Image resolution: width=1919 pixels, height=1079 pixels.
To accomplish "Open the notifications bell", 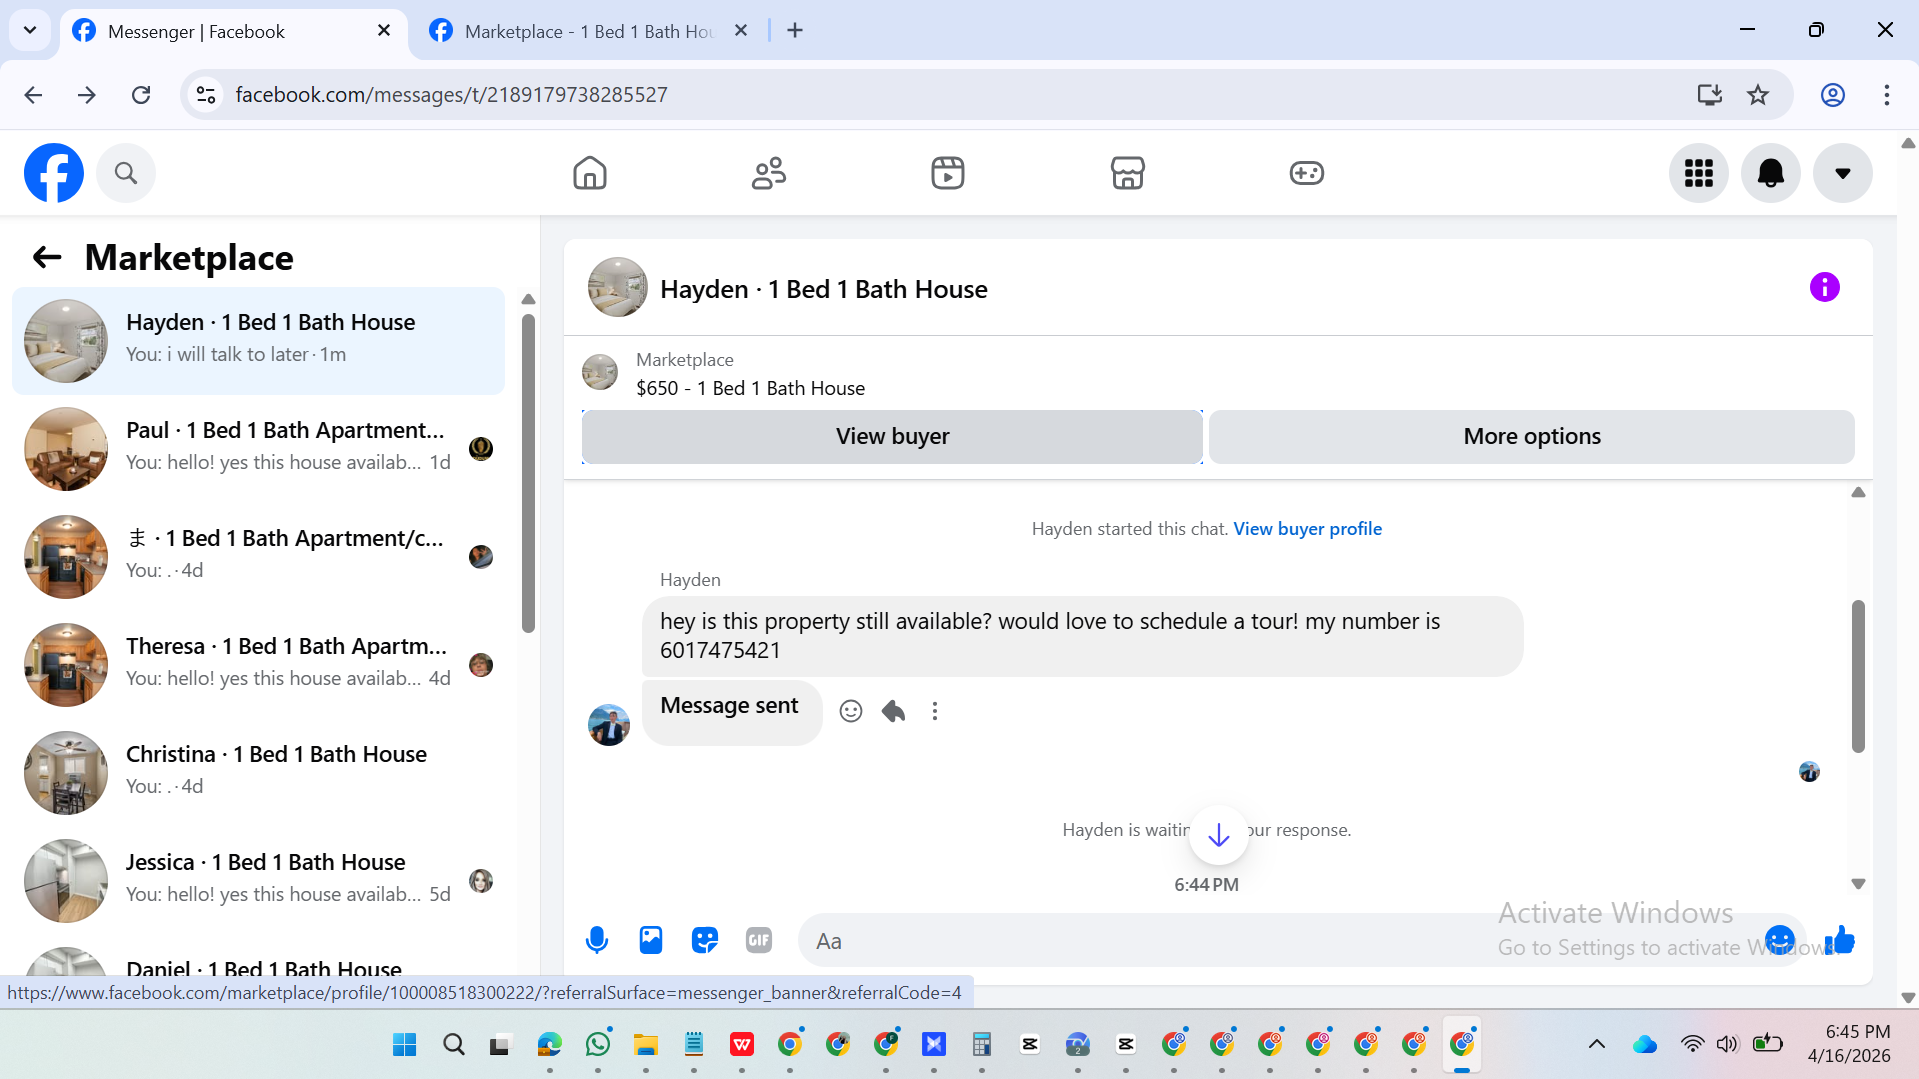I will [x=1771, y=173].
